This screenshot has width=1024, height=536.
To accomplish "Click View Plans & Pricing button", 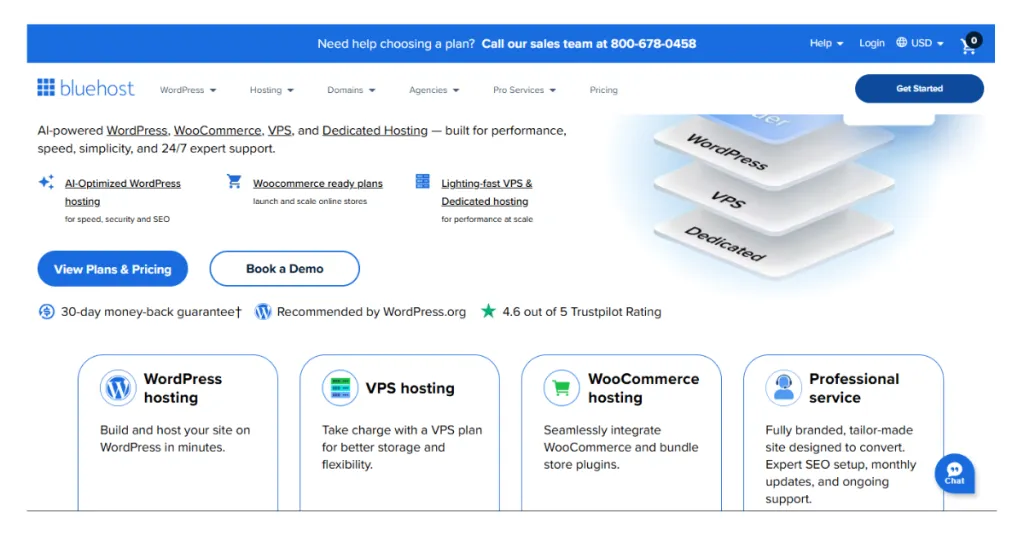I will tap(112, 269).
